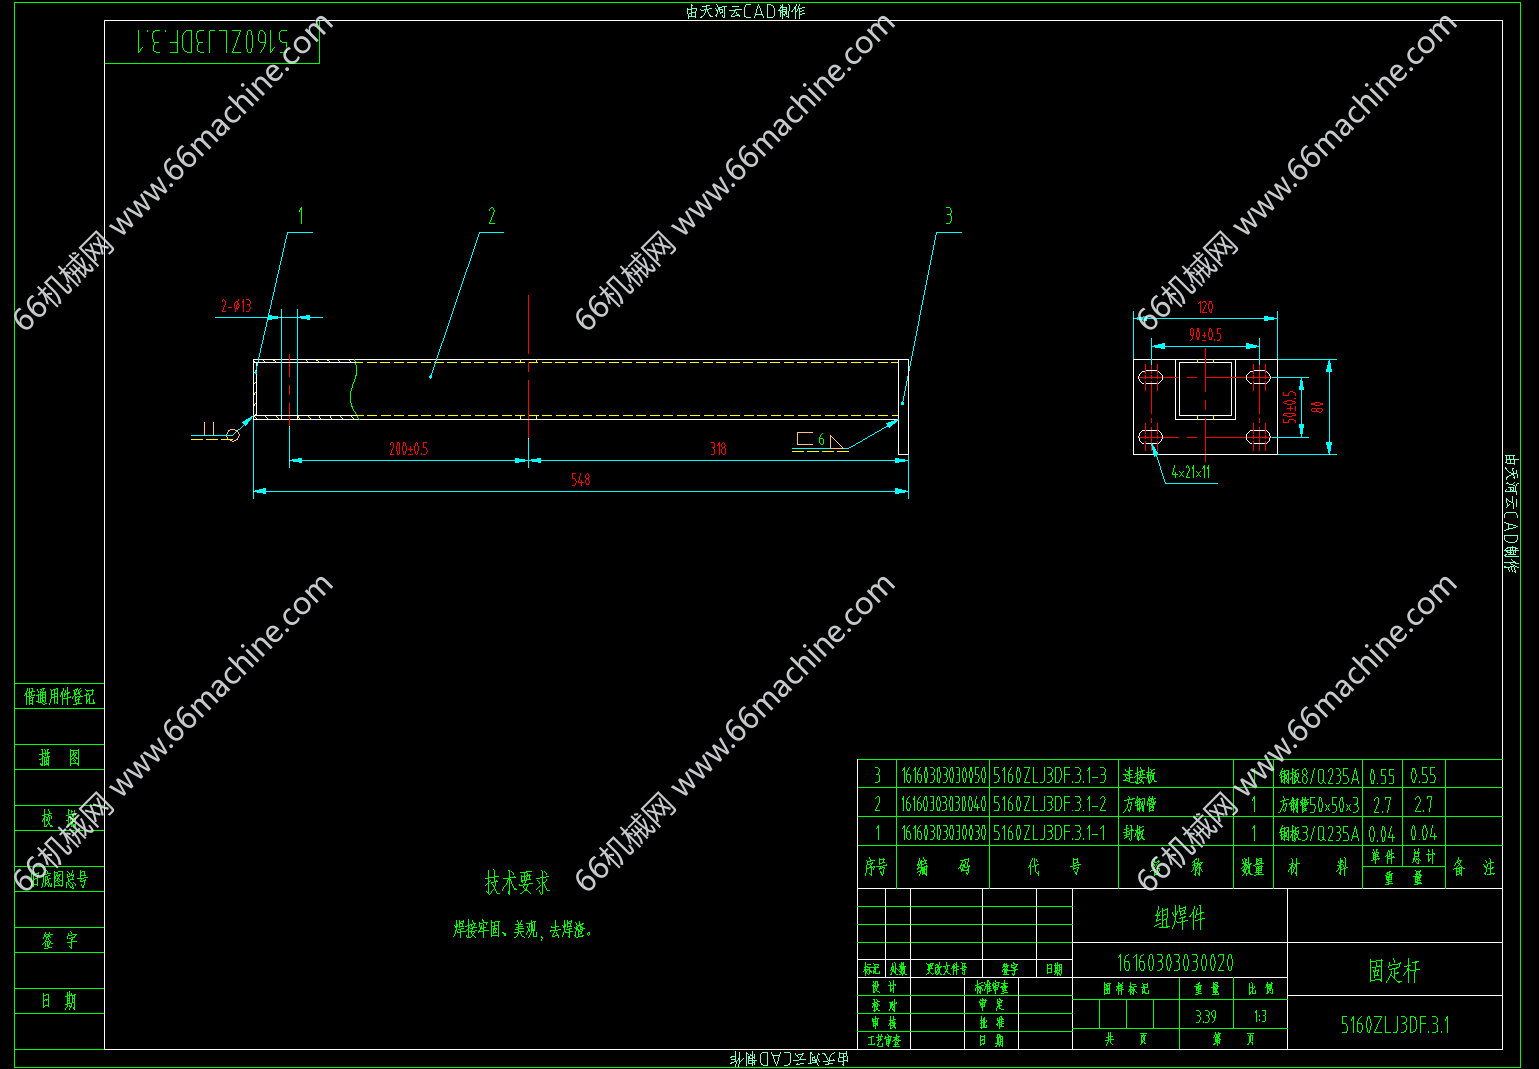The image size is (1539, 1069).
Task: Select the 548 overall length dimension
Action: coord(580,480)
